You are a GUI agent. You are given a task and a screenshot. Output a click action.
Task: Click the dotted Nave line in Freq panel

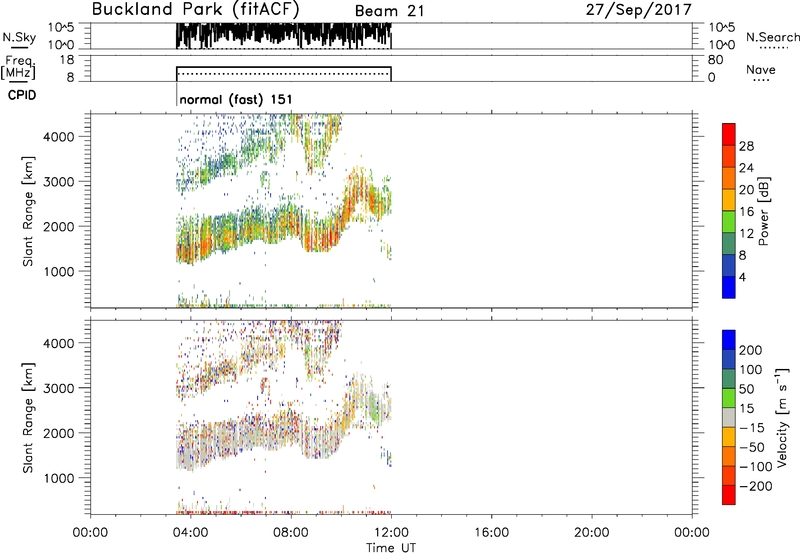click(284, 74)
